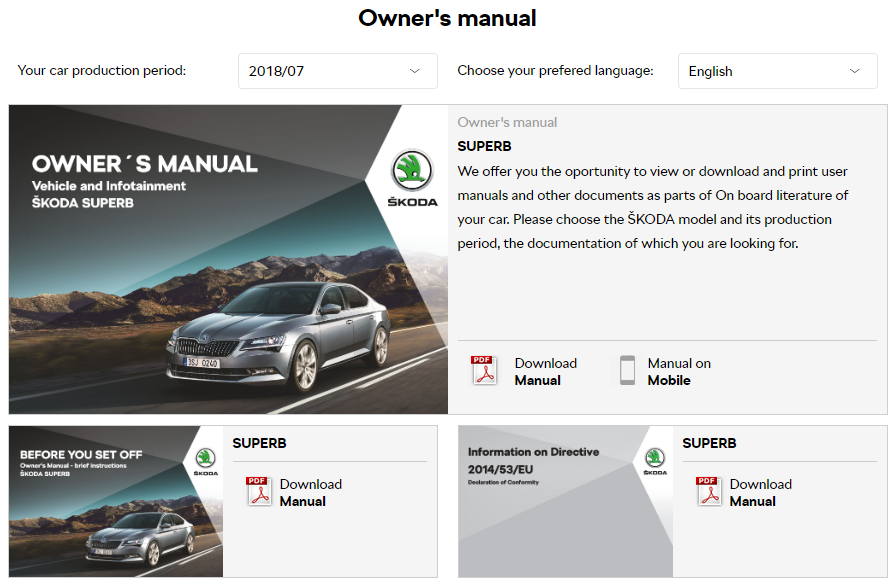This screenshot has height=585, width=896.
Task: Click the ŠKODA logo on the Directive information cover
Action: coord(655,462)
